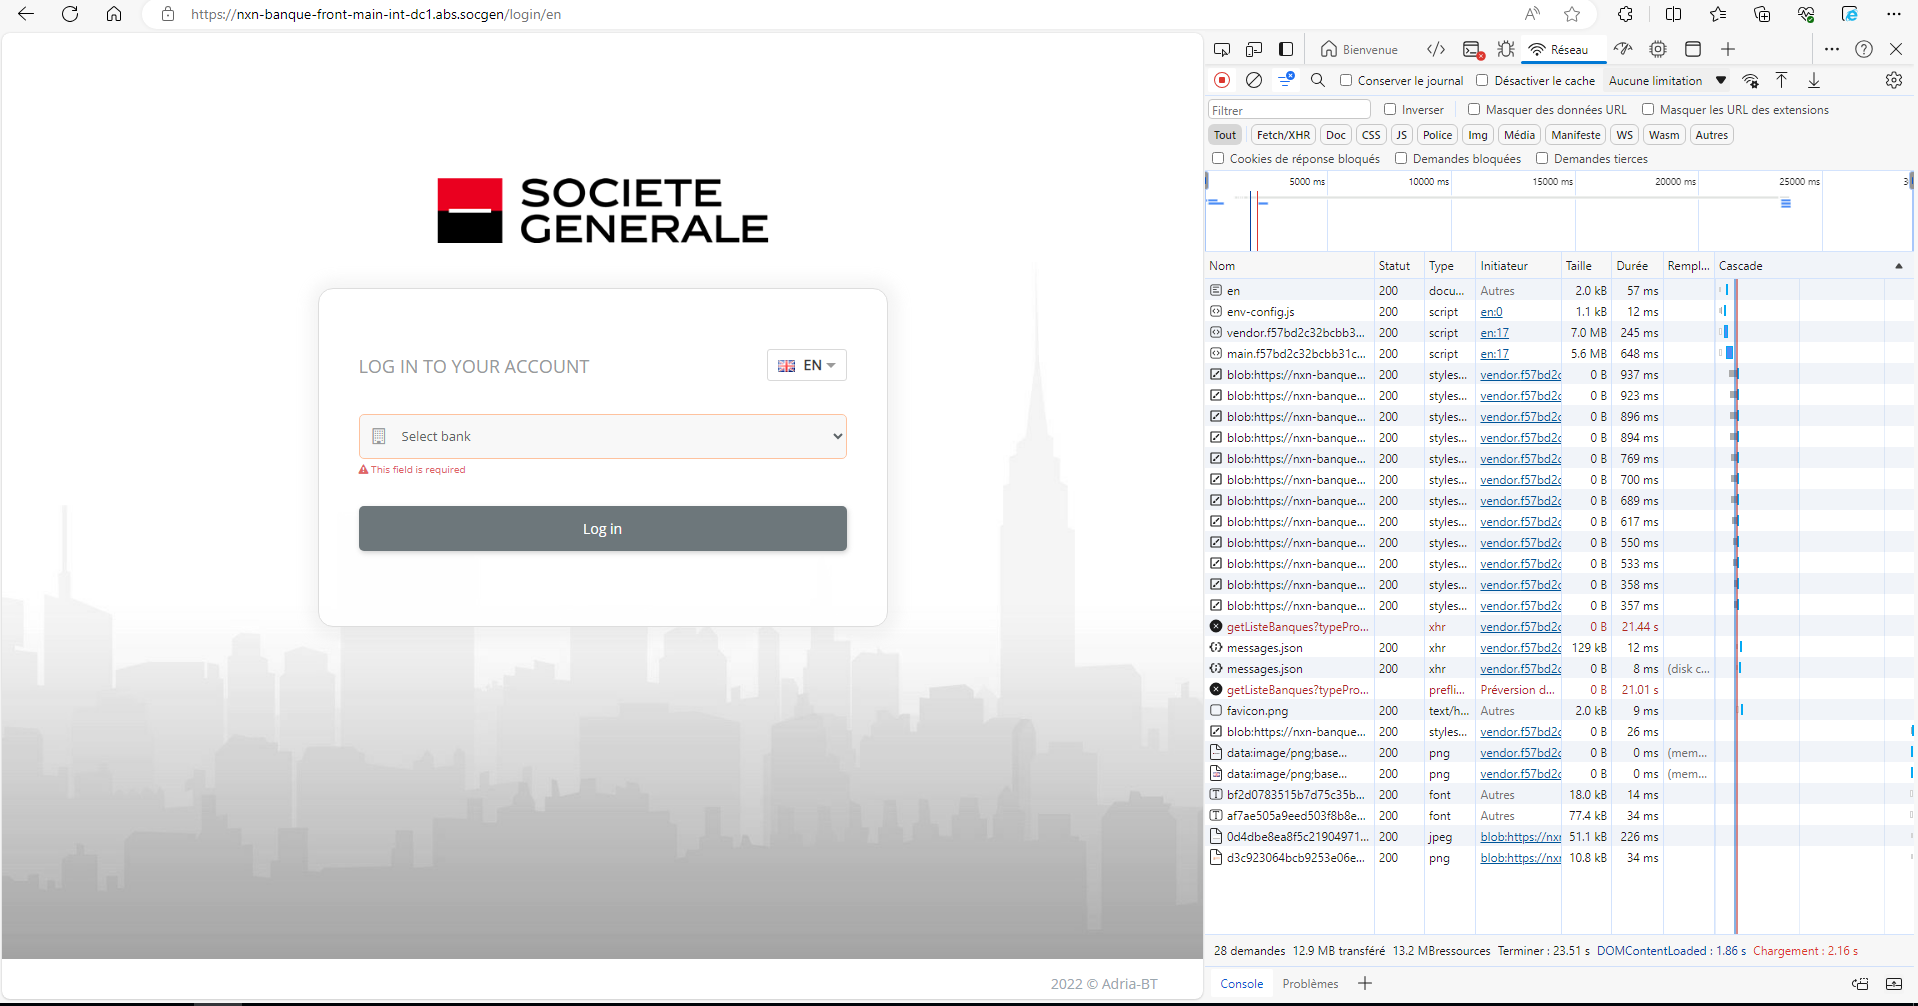1918x1006 pixels.
Task: Add page to favorites star icon
Action: click(x=1572, y=14)
